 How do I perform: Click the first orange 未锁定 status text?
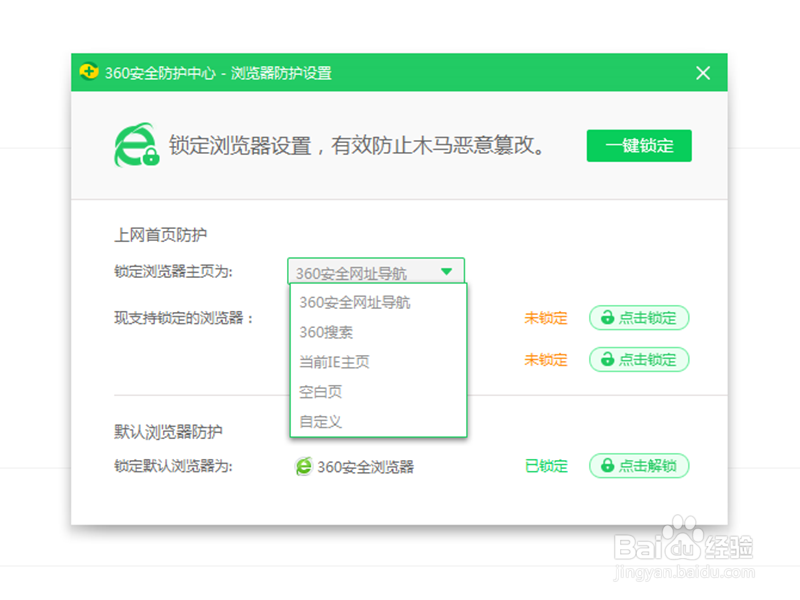pyautogui.click(x=545, y=318)
